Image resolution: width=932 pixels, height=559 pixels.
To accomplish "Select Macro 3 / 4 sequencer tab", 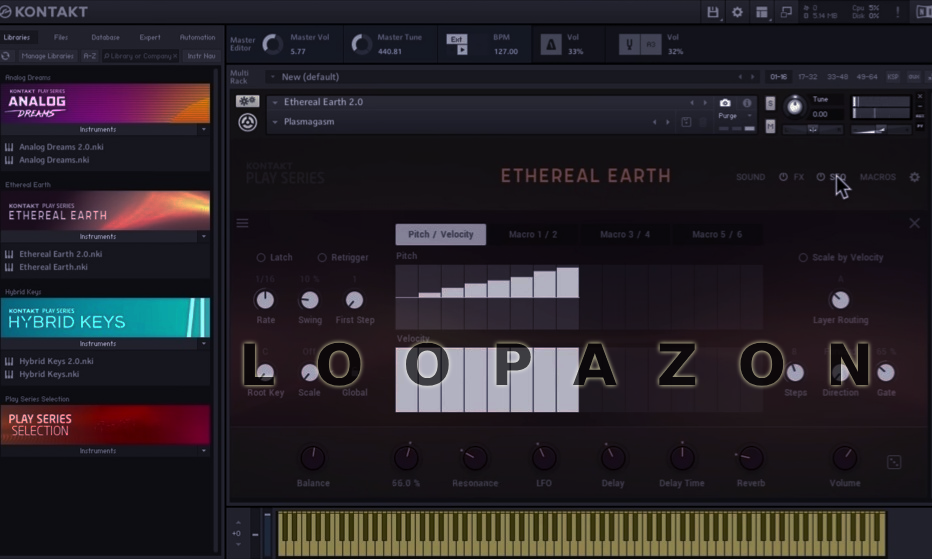I will (x=625, y=234).
